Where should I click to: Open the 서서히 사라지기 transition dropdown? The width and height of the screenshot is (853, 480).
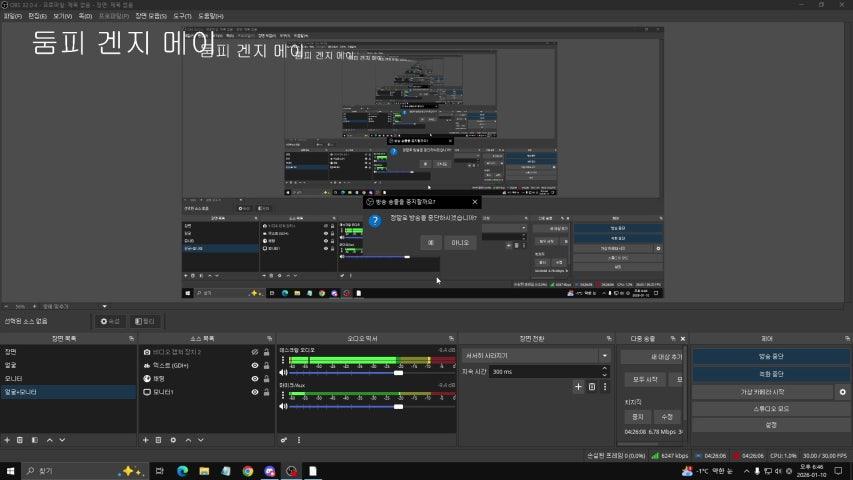pyautogui.click(x=604, y=356)
